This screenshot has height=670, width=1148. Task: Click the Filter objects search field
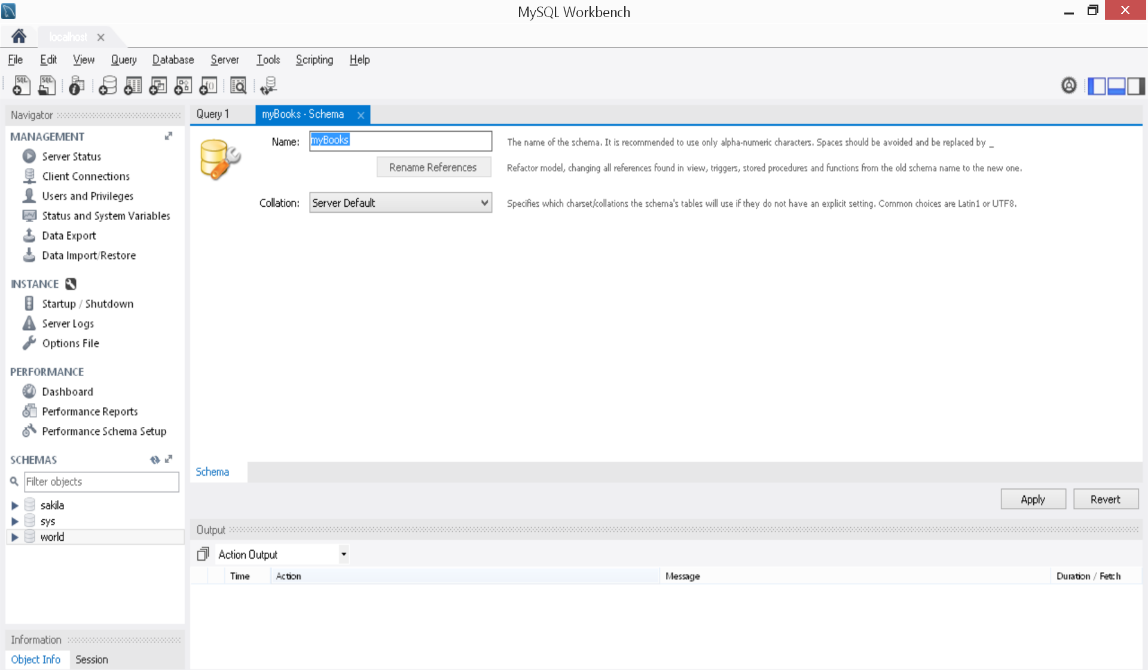click(102, 482)
